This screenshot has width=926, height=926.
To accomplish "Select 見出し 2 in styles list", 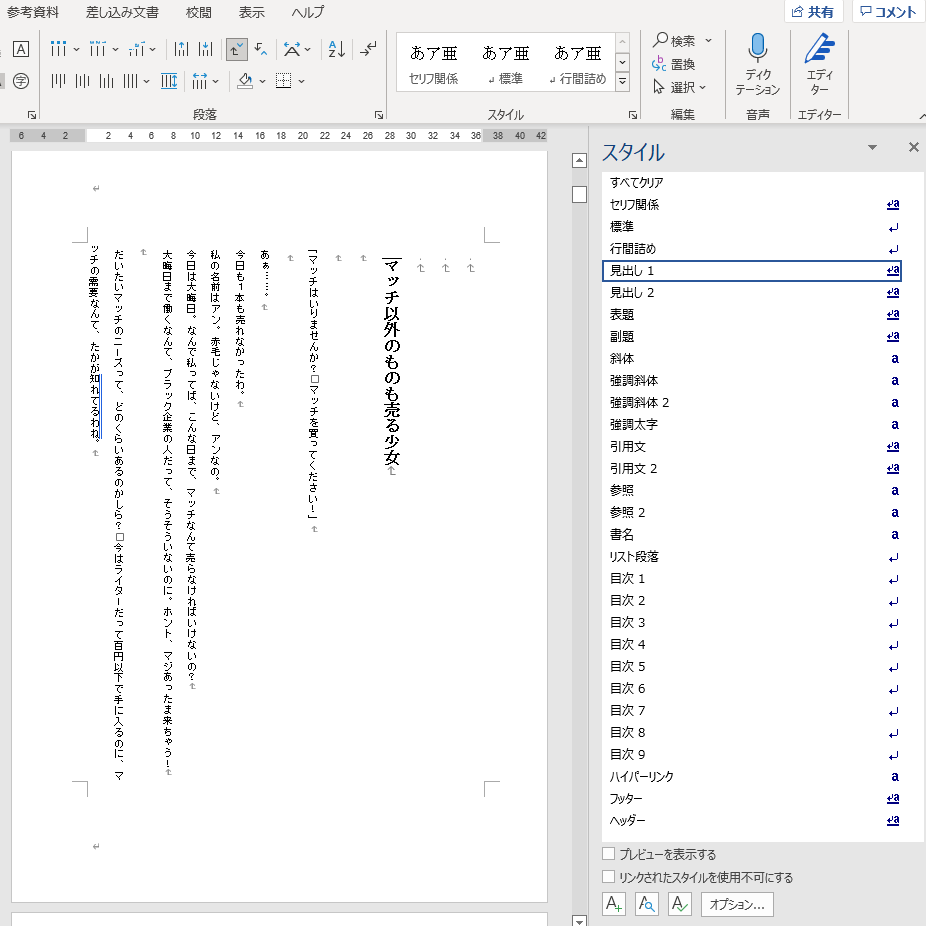I will pos(752,292).
